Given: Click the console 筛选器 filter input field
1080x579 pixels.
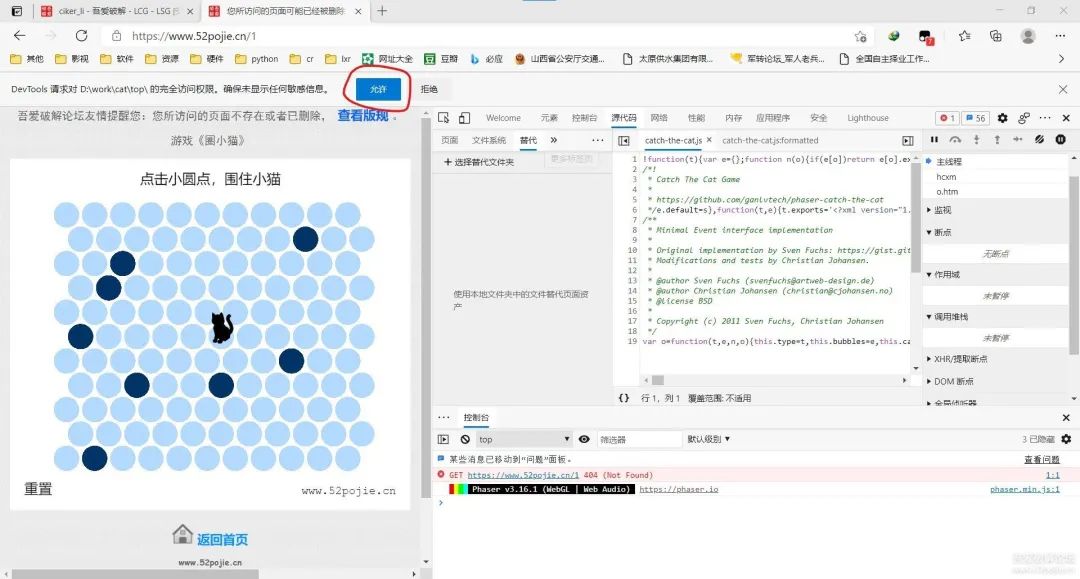Looking at the screenshot, I should (x=636, y=439).
